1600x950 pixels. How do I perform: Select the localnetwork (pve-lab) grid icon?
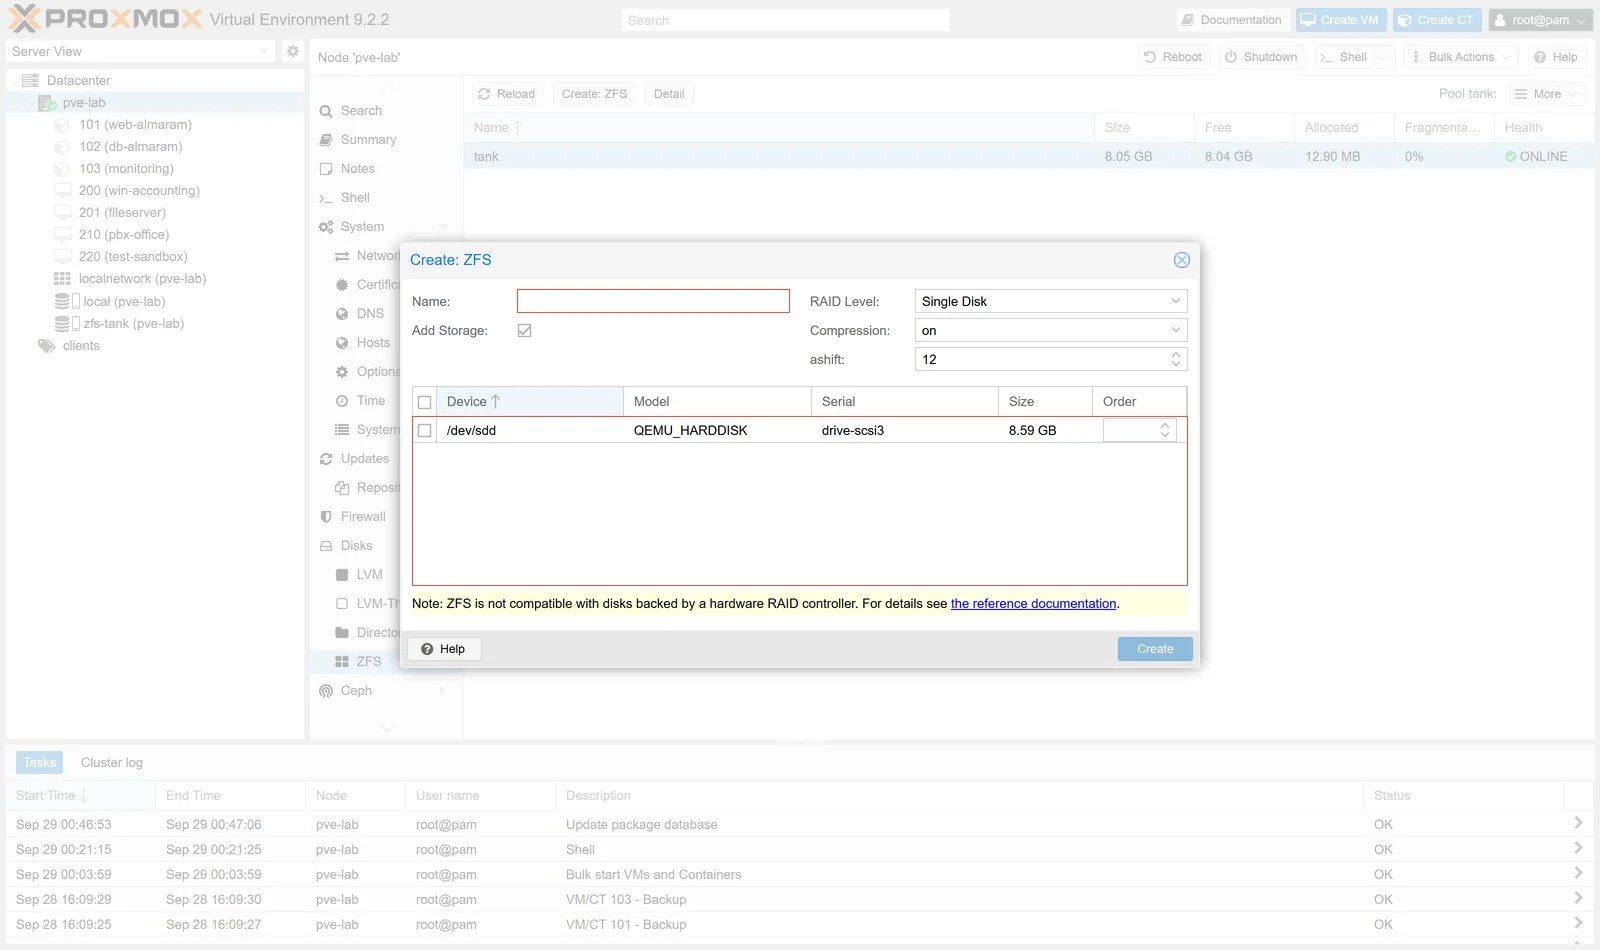click(x=62, y=279)
